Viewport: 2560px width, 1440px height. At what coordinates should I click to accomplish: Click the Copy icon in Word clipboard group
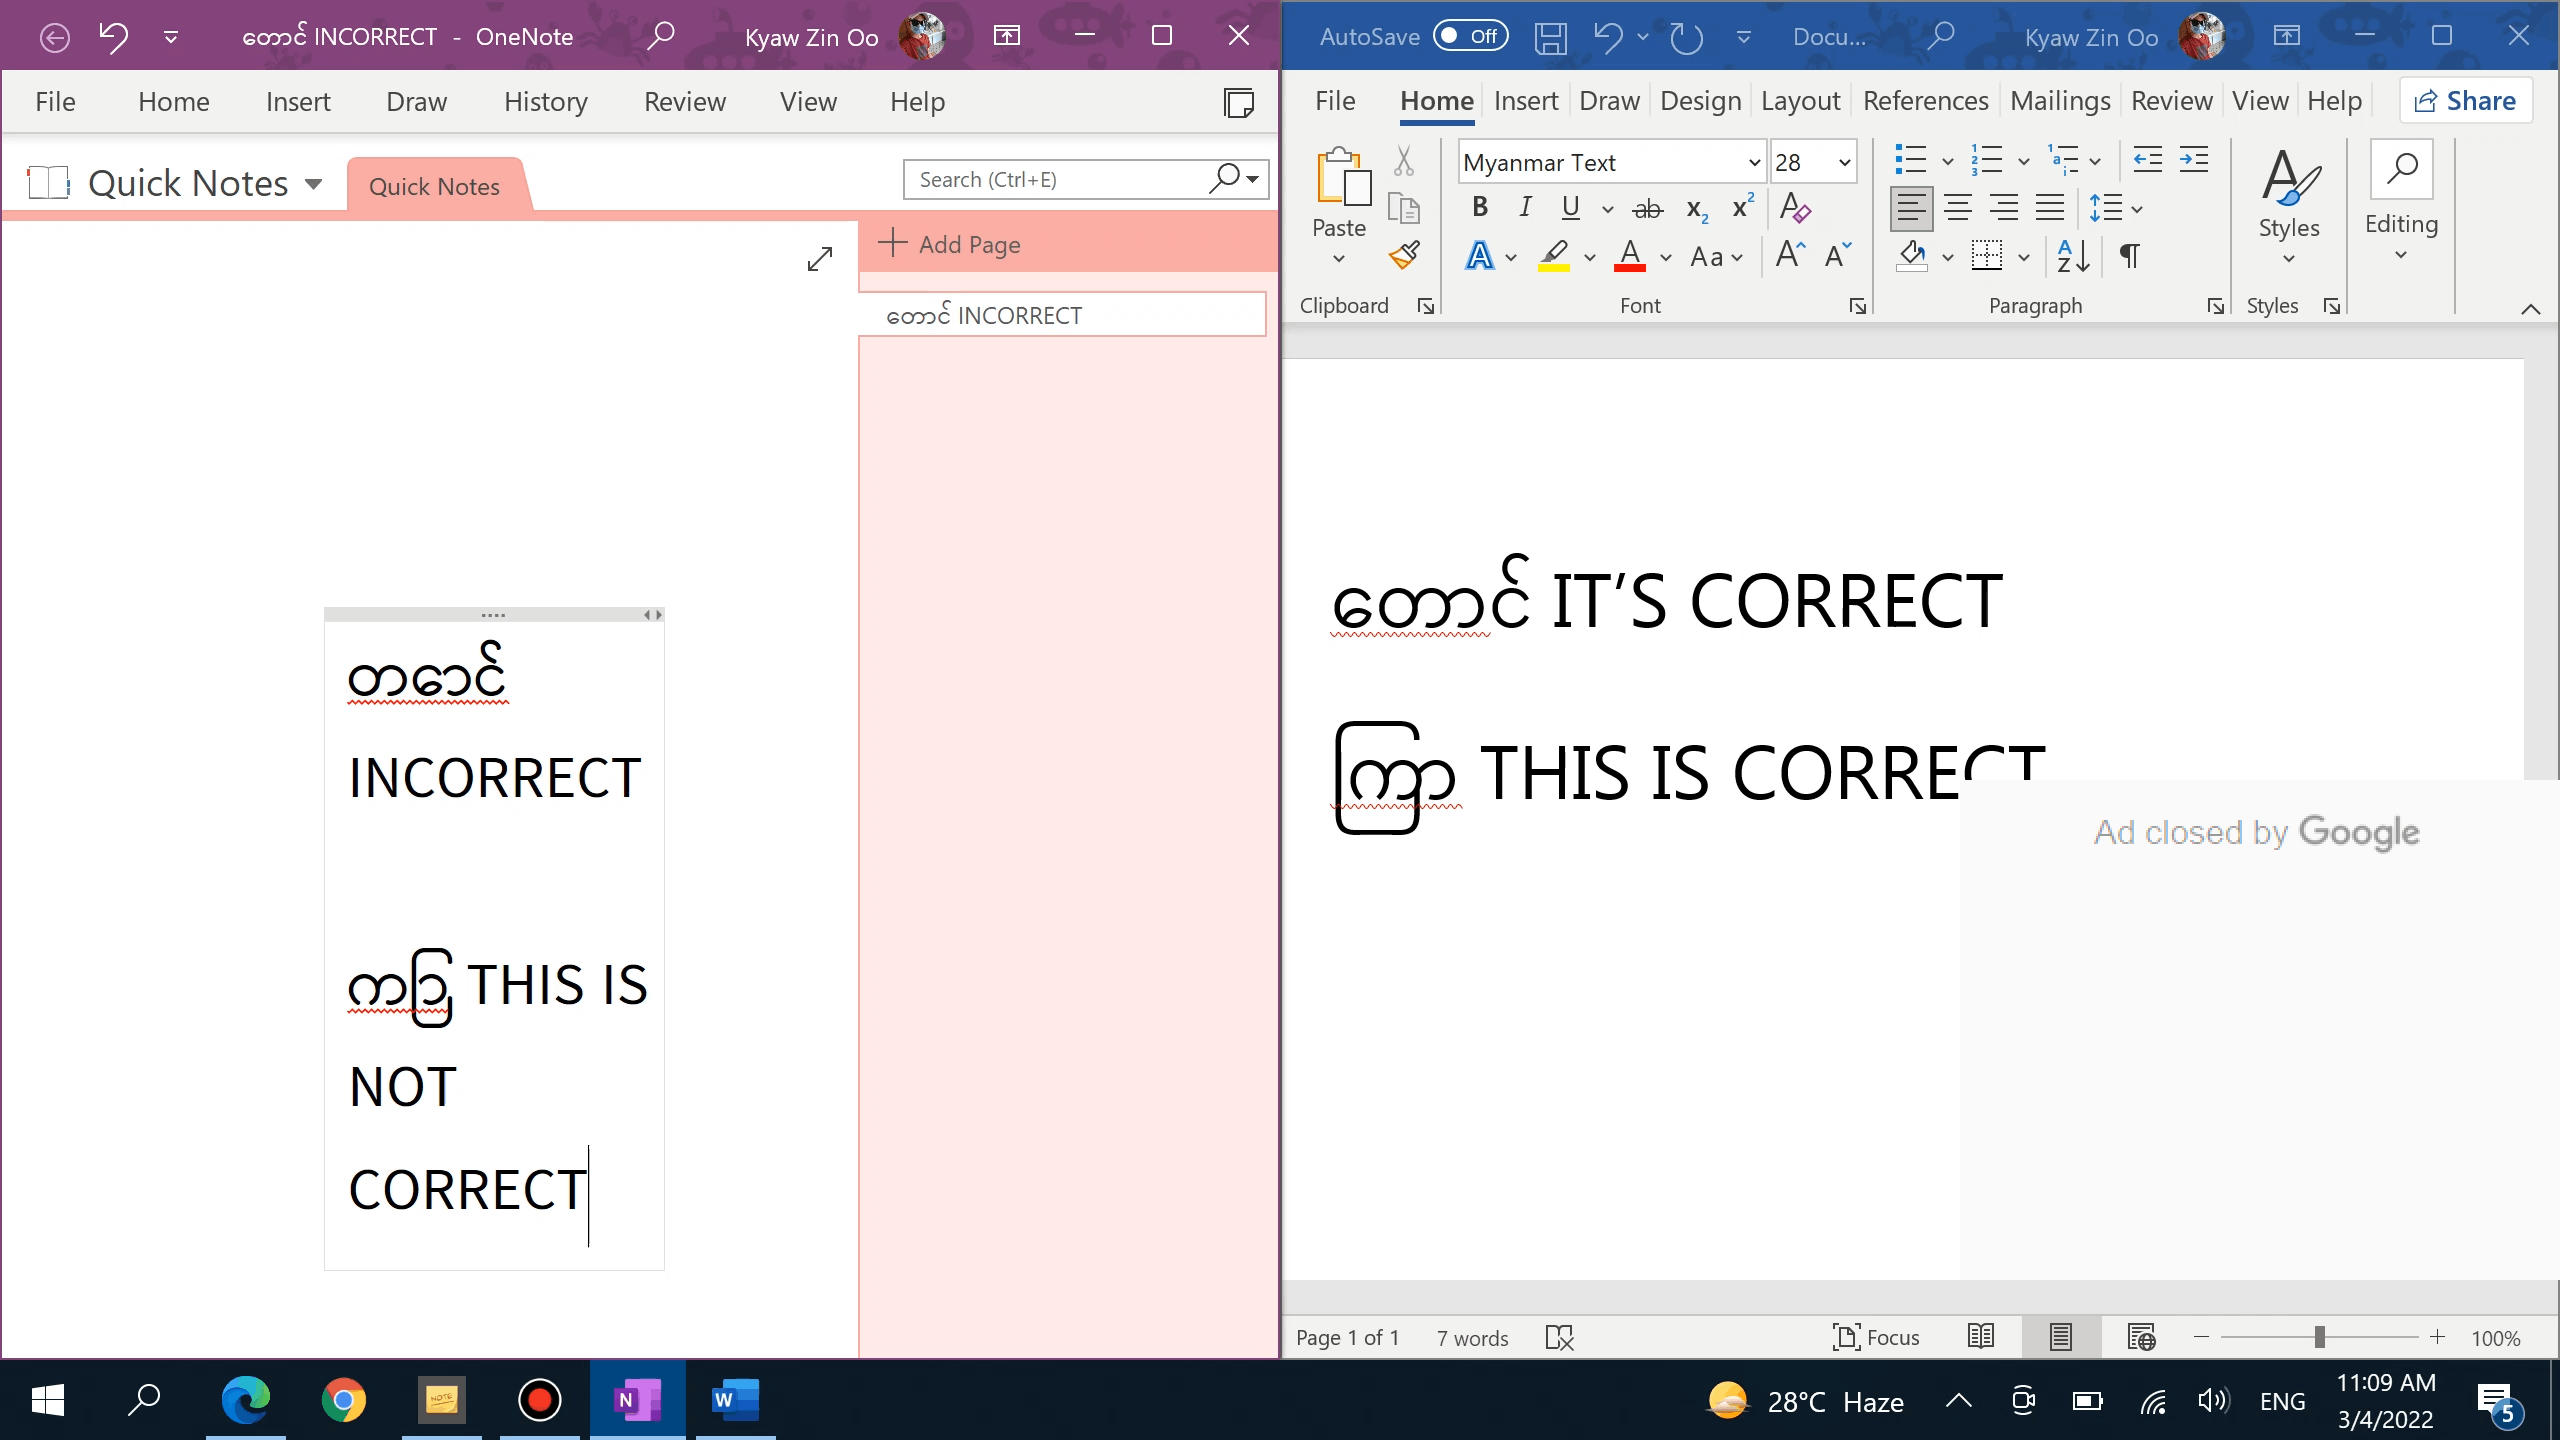1404,208
